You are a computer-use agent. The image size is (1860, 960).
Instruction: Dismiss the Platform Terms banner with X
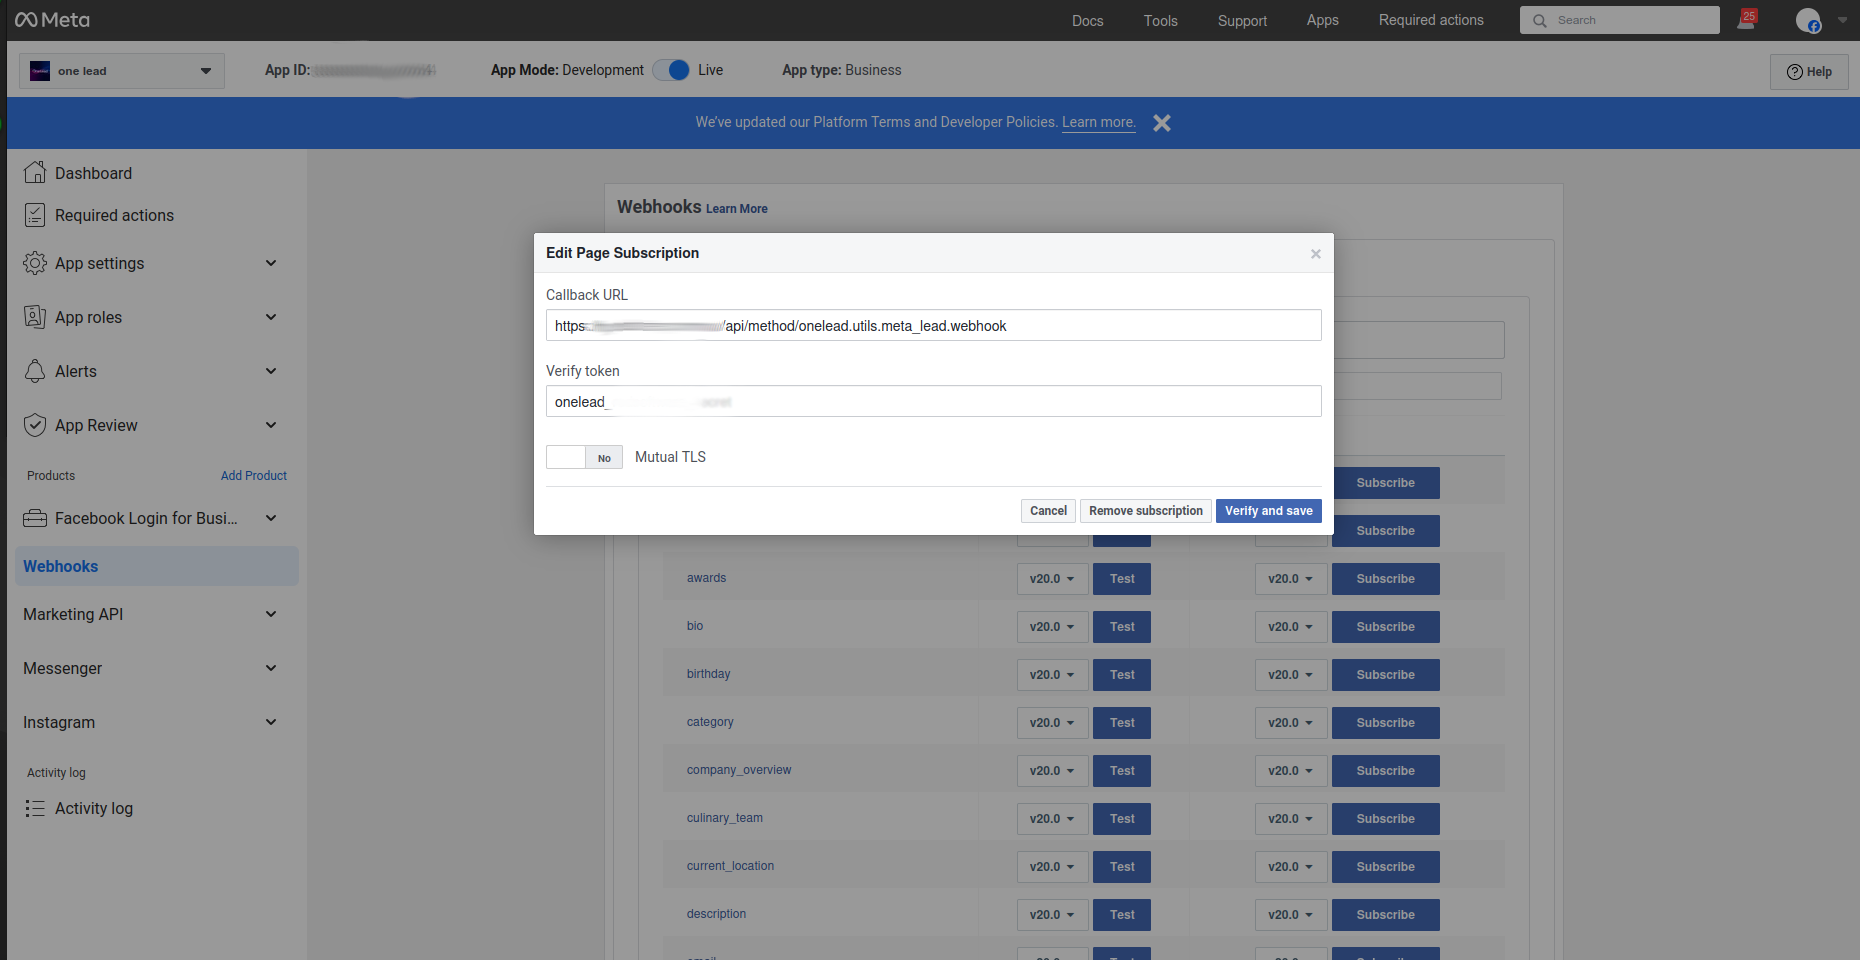tap(1161, 123)
